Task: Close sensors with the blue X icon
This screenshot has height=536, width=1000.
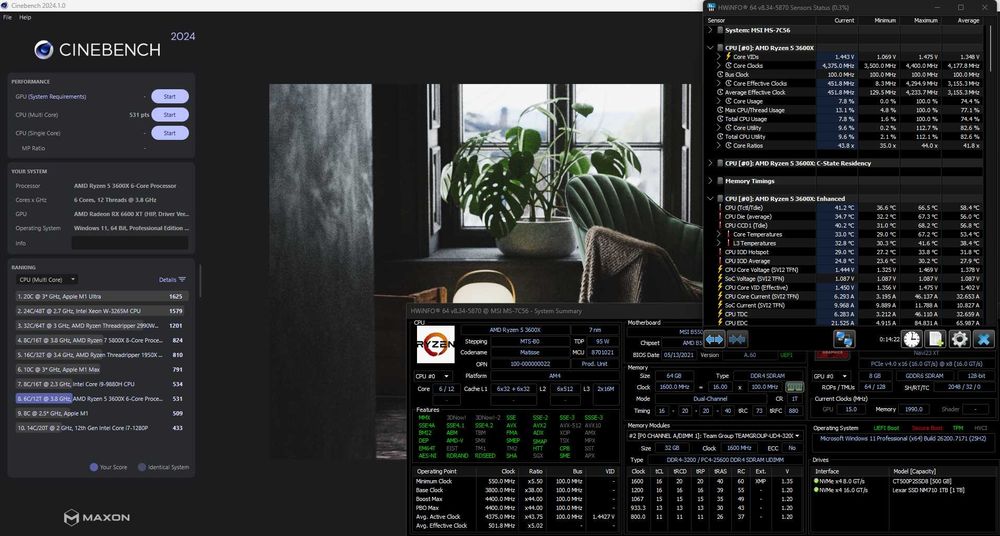Action: [983, 339]
